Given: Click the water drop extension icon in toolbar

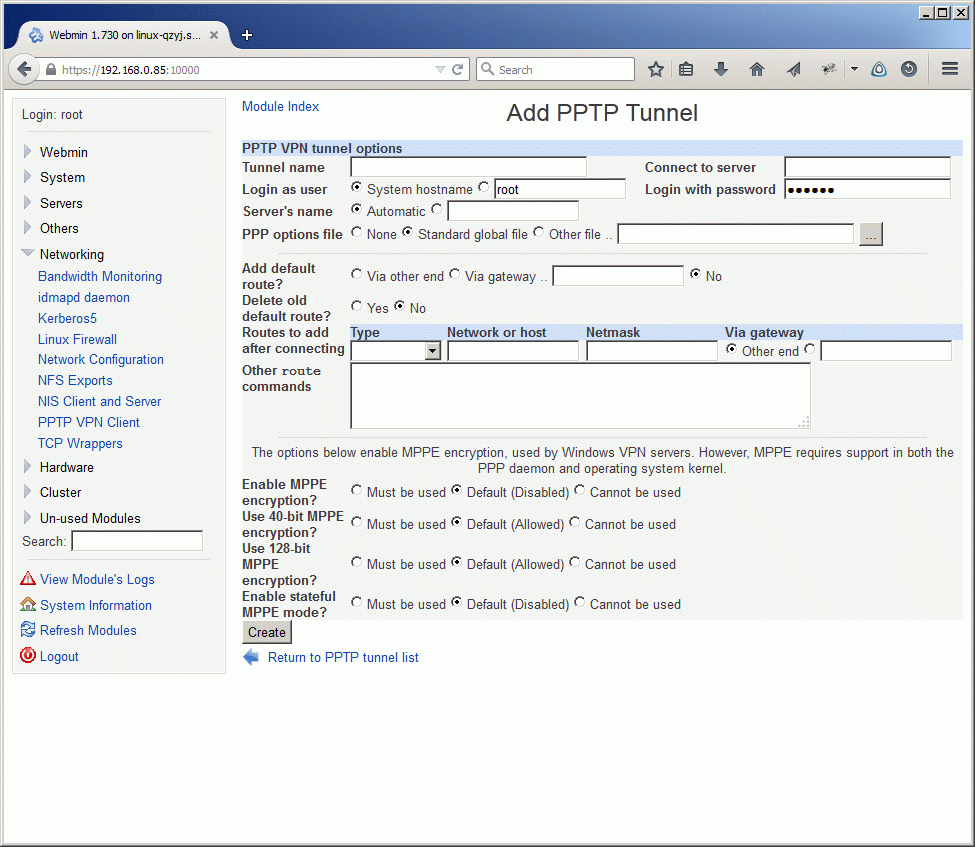Looking at the screenshot, I should (879, 69).
